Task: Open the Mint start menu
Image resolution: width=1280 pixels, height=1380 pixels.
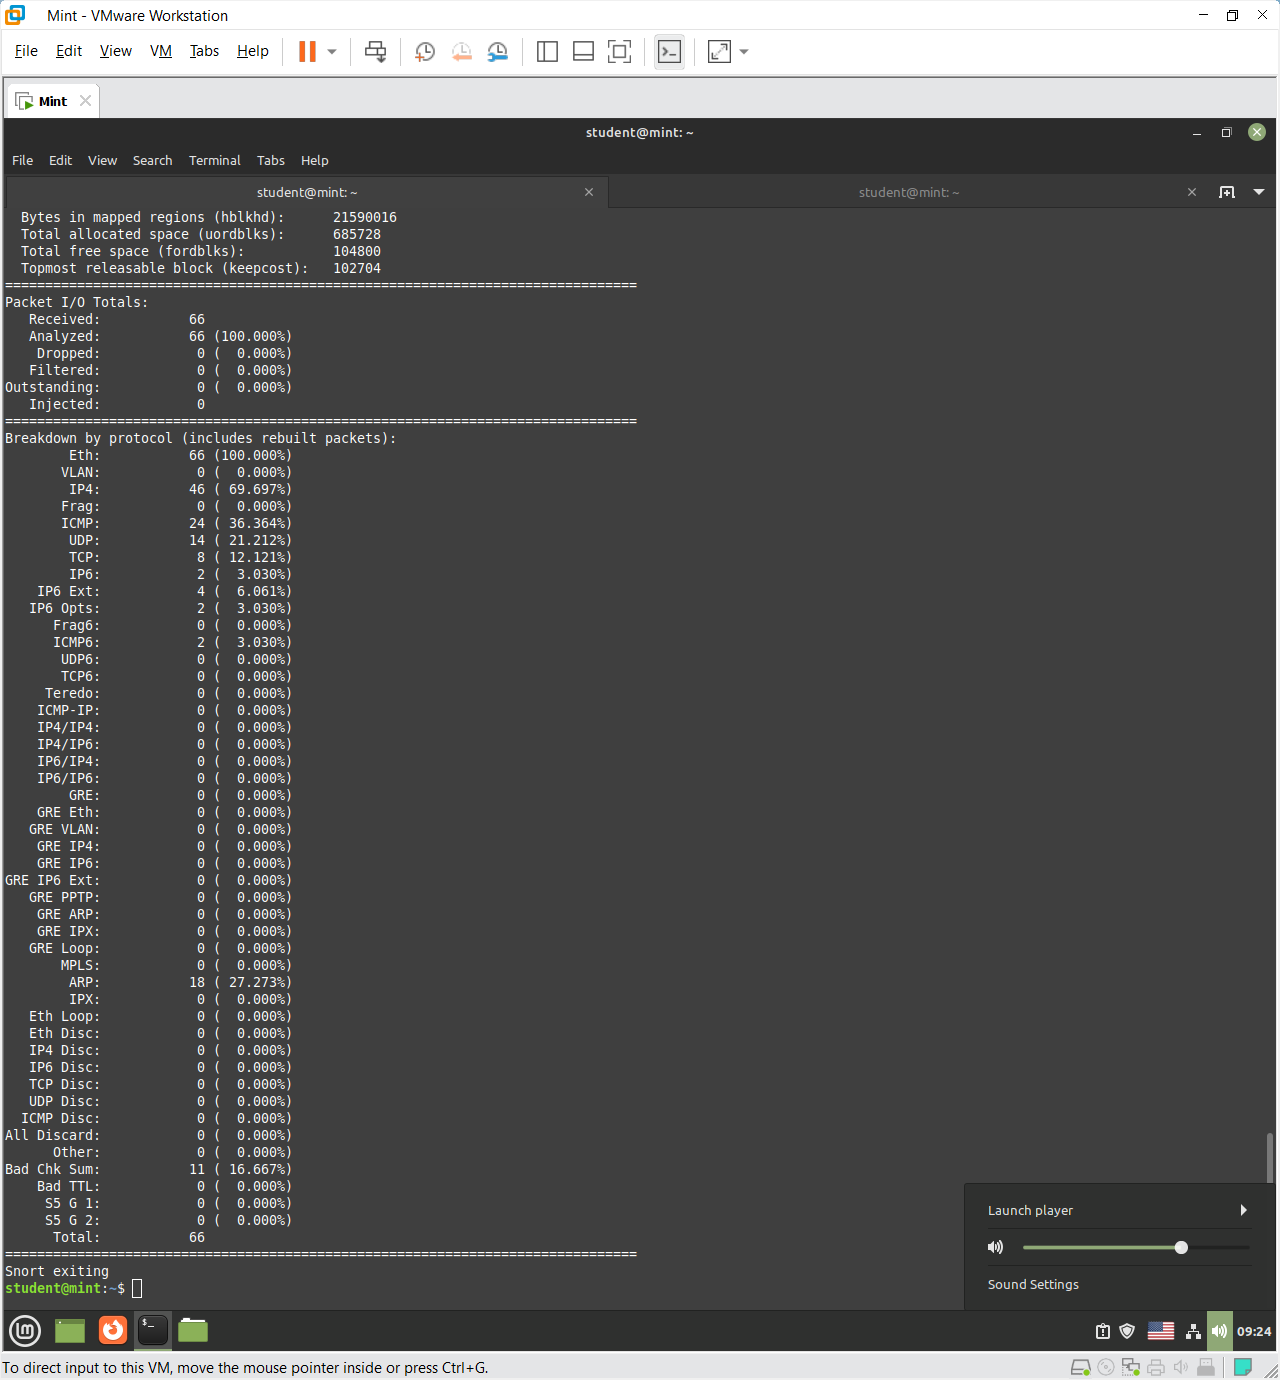Action: click(25, 1330)
